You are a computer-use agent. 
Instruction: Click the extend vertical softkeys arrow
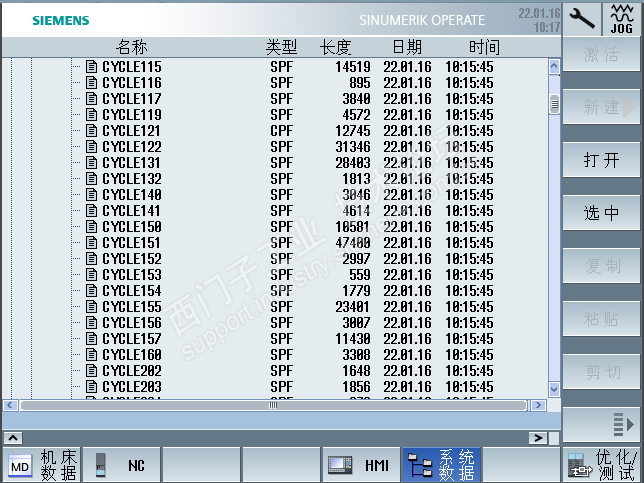click(x=601, y=425)
